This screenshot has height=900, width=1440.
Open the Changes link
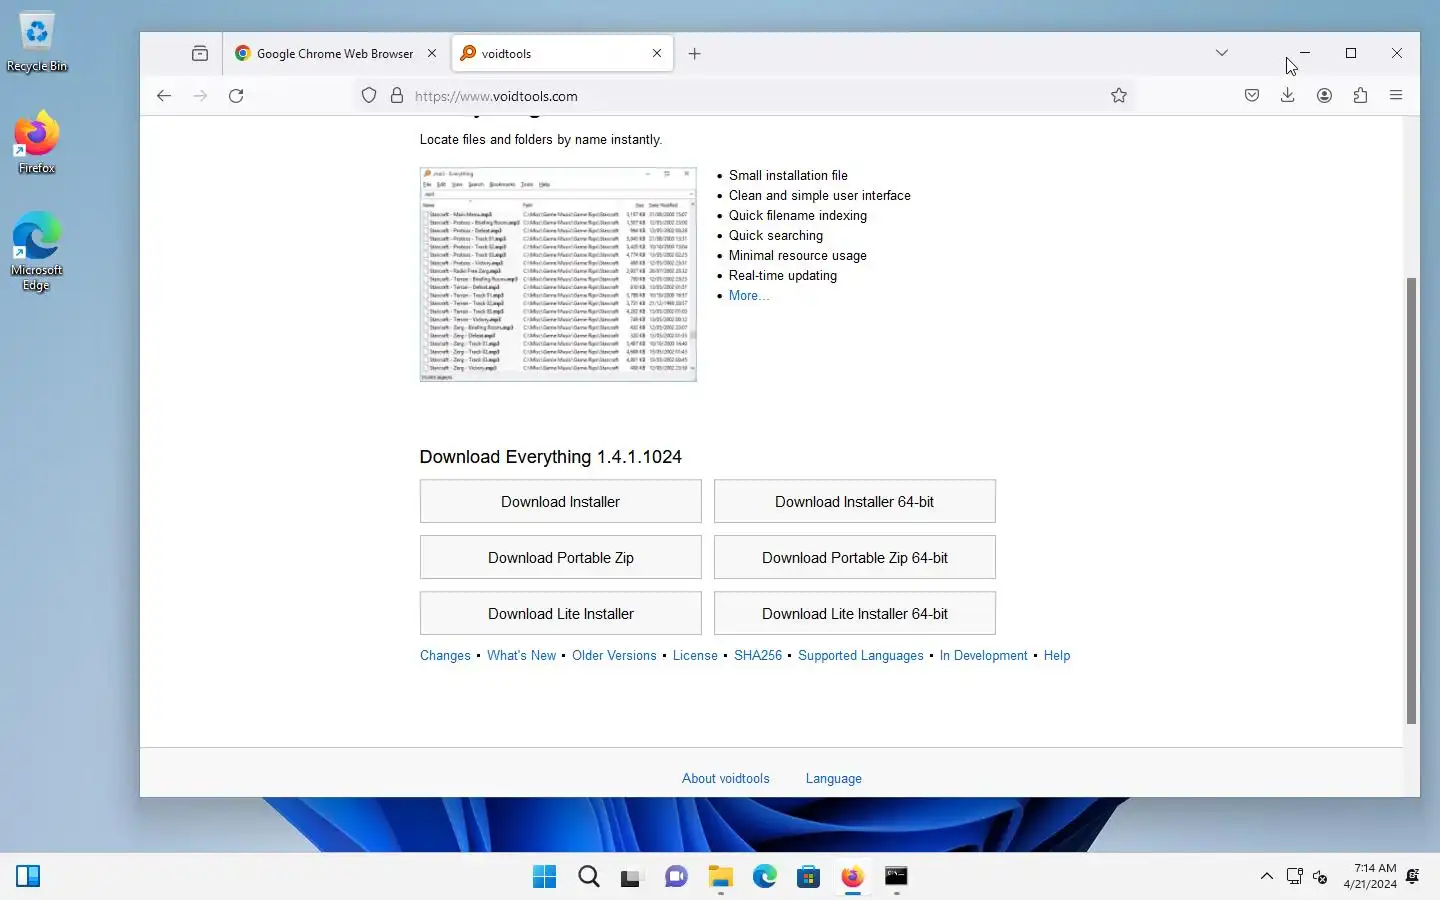click(x=445, y=656)
